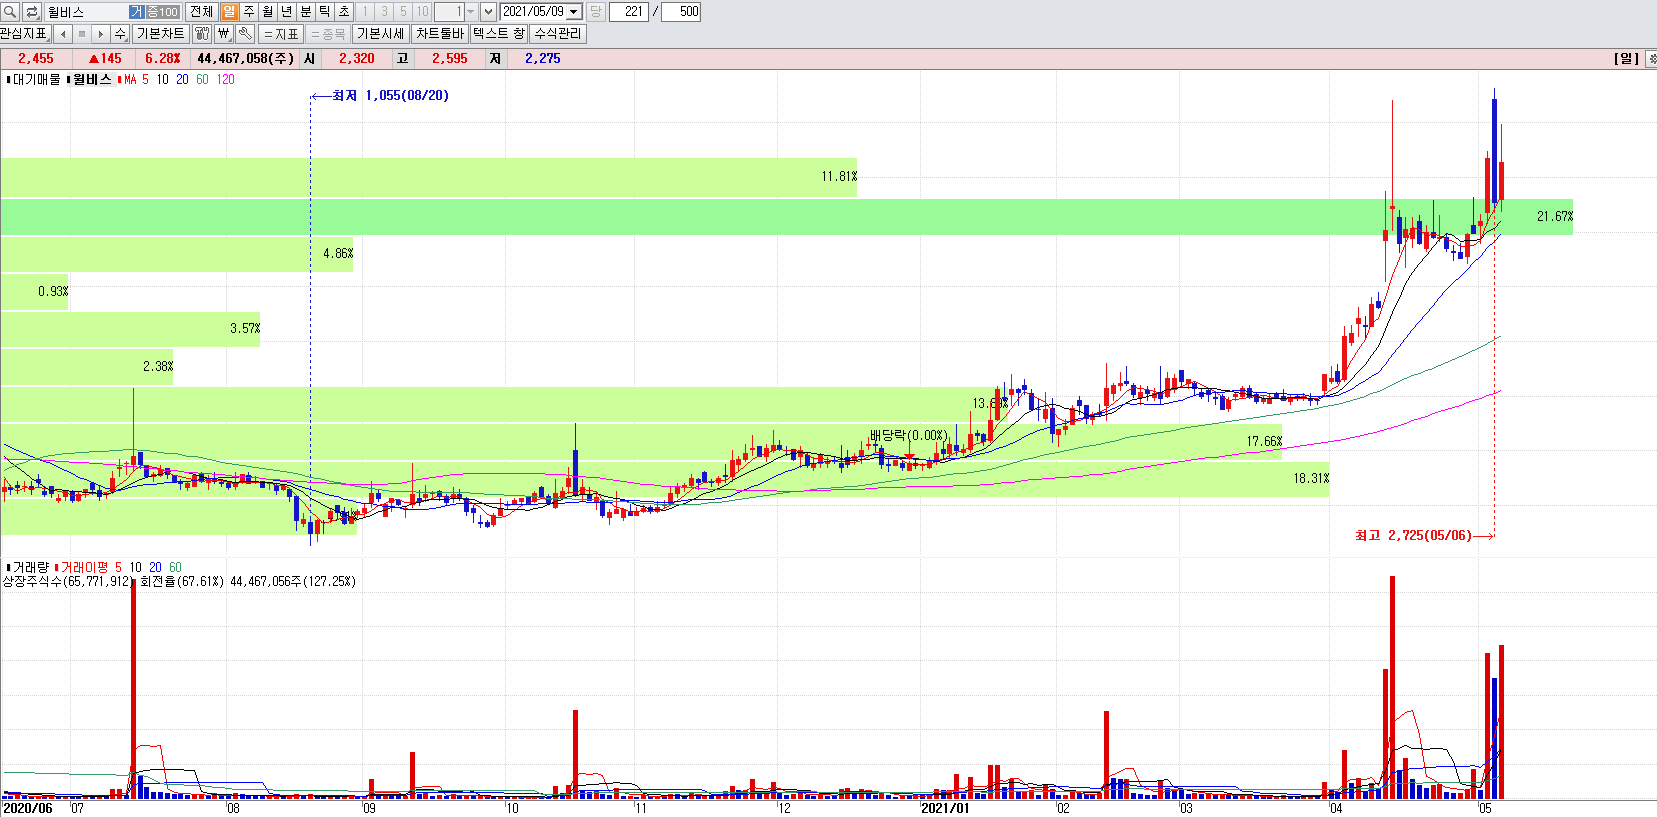Click the change rate 6.28%
Image resolution: width=1657 pixels, height=817 pixels.
[162, 59]
